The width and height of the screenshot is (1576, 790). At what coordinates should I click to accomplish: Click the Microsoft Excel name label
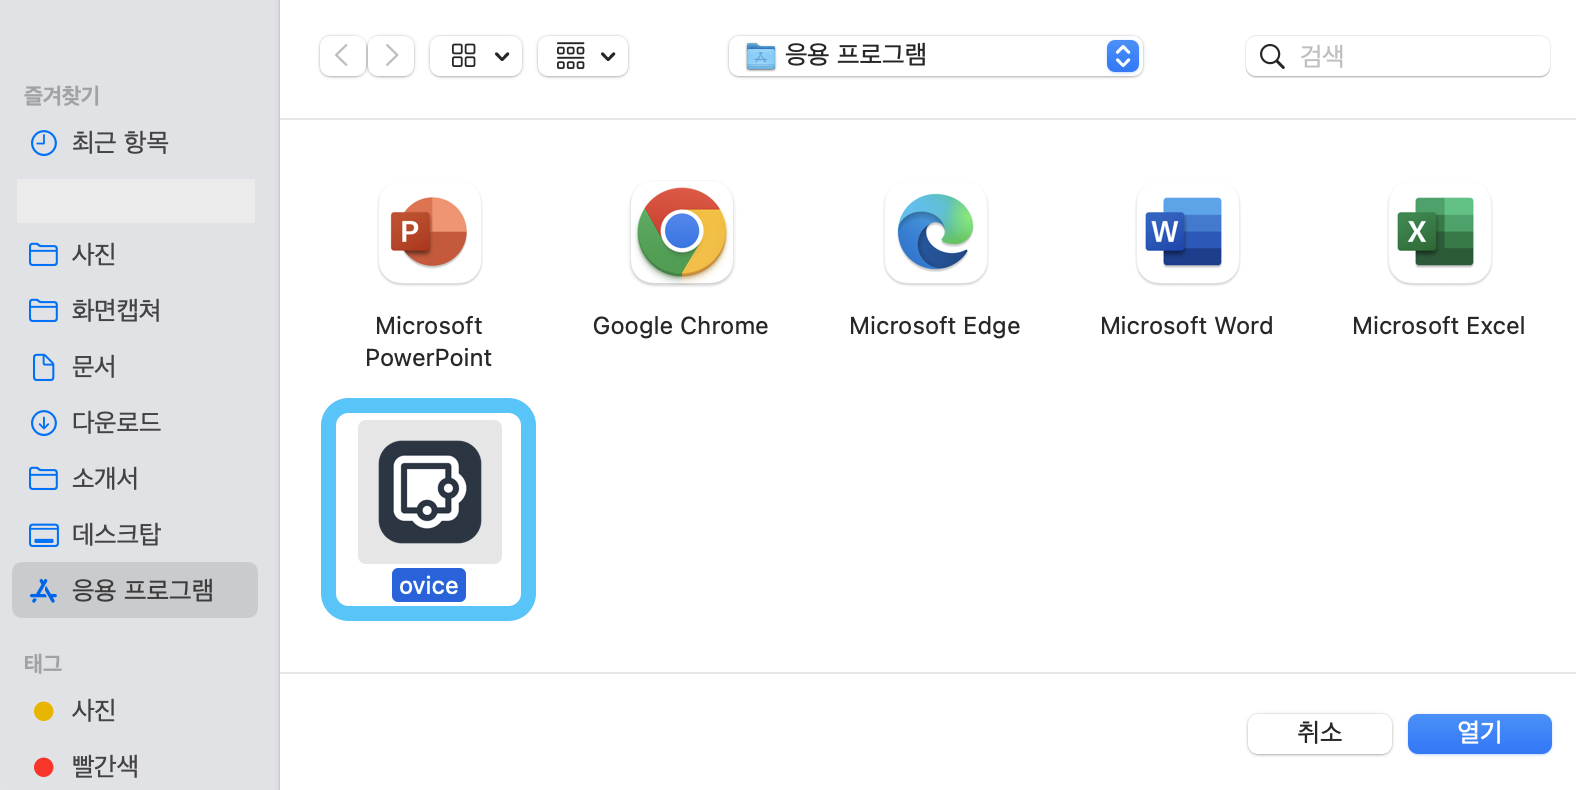[1439, 326]
